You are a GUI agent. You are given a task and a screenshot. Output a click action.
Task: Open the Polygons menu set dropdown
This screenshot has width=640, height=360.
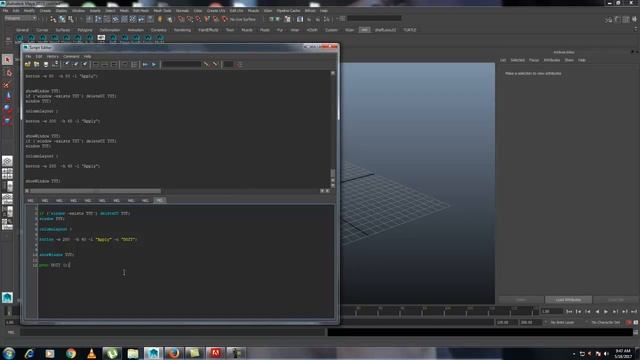tap(20, 18)
